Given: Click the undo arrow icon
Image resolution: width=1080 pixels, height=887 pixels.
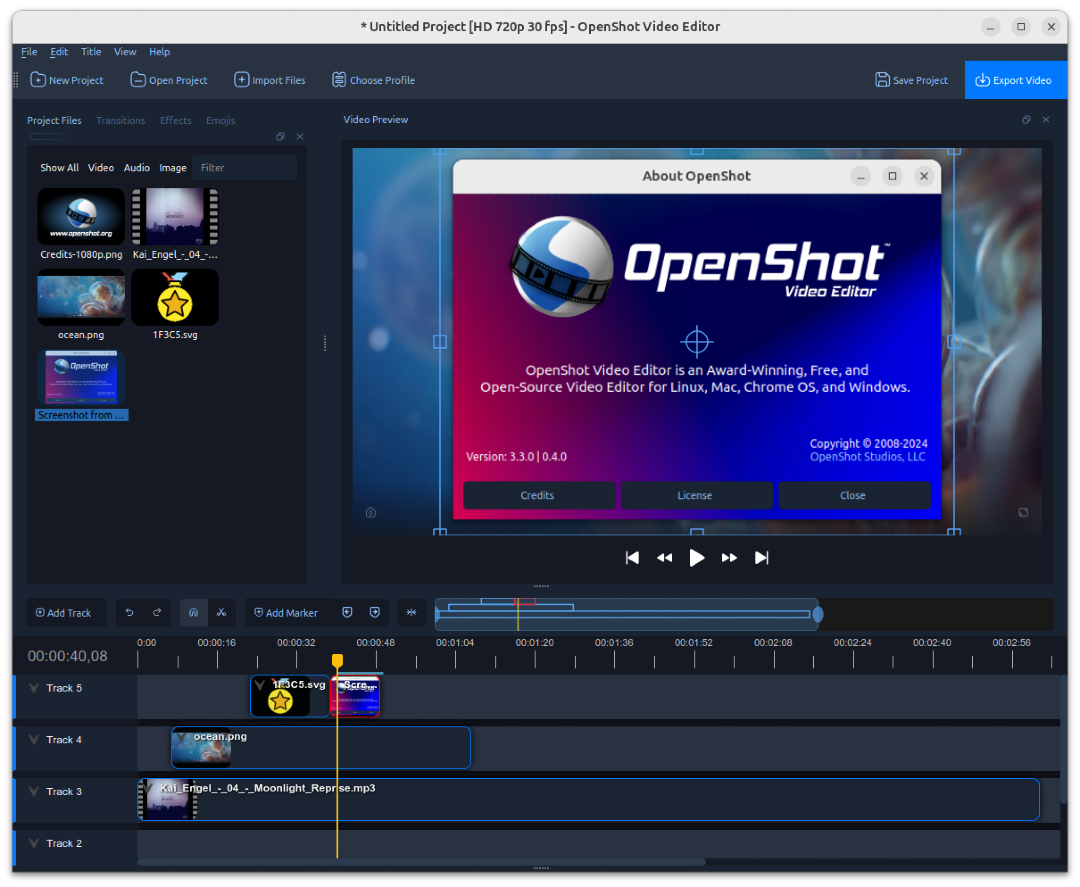Looking at the screenshot, I should [129, 612].
